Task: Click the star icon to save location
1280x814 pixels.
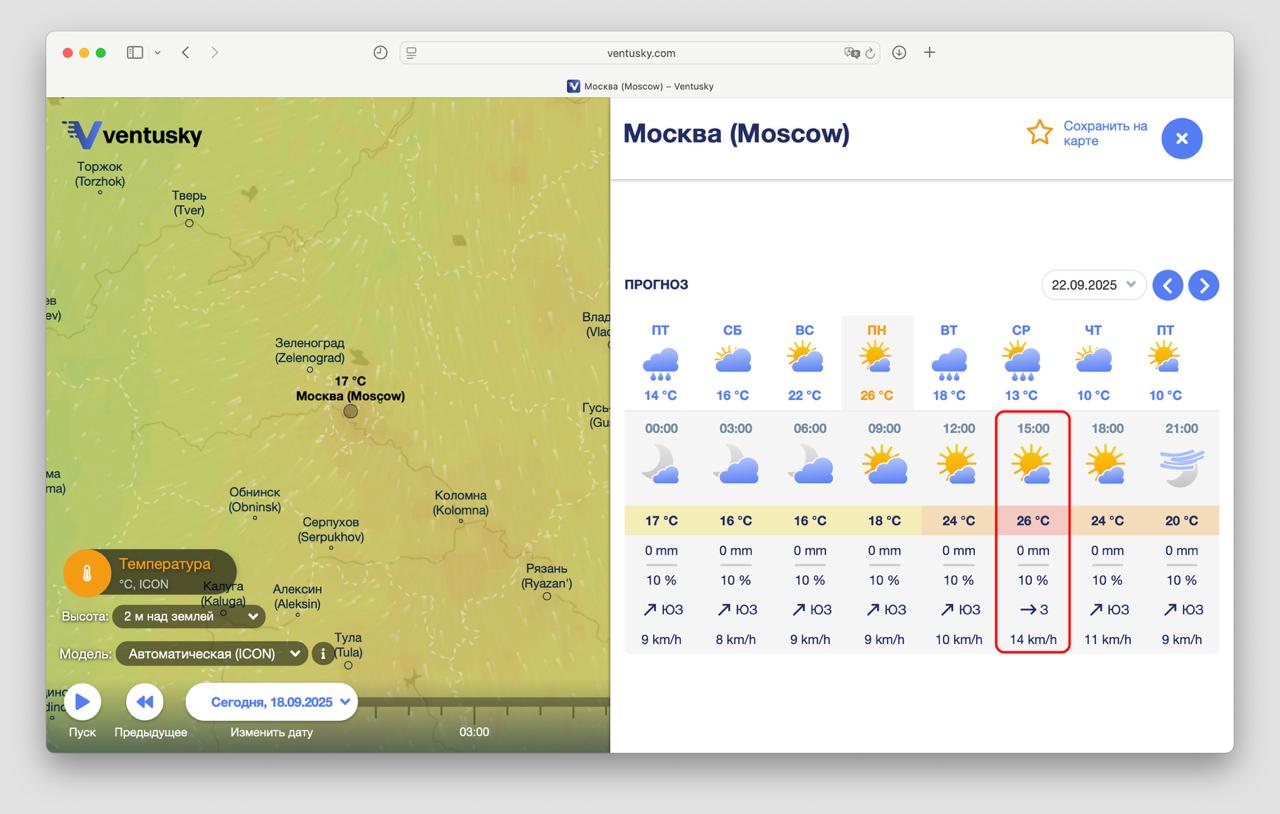Action: (x=1040, y=133)
